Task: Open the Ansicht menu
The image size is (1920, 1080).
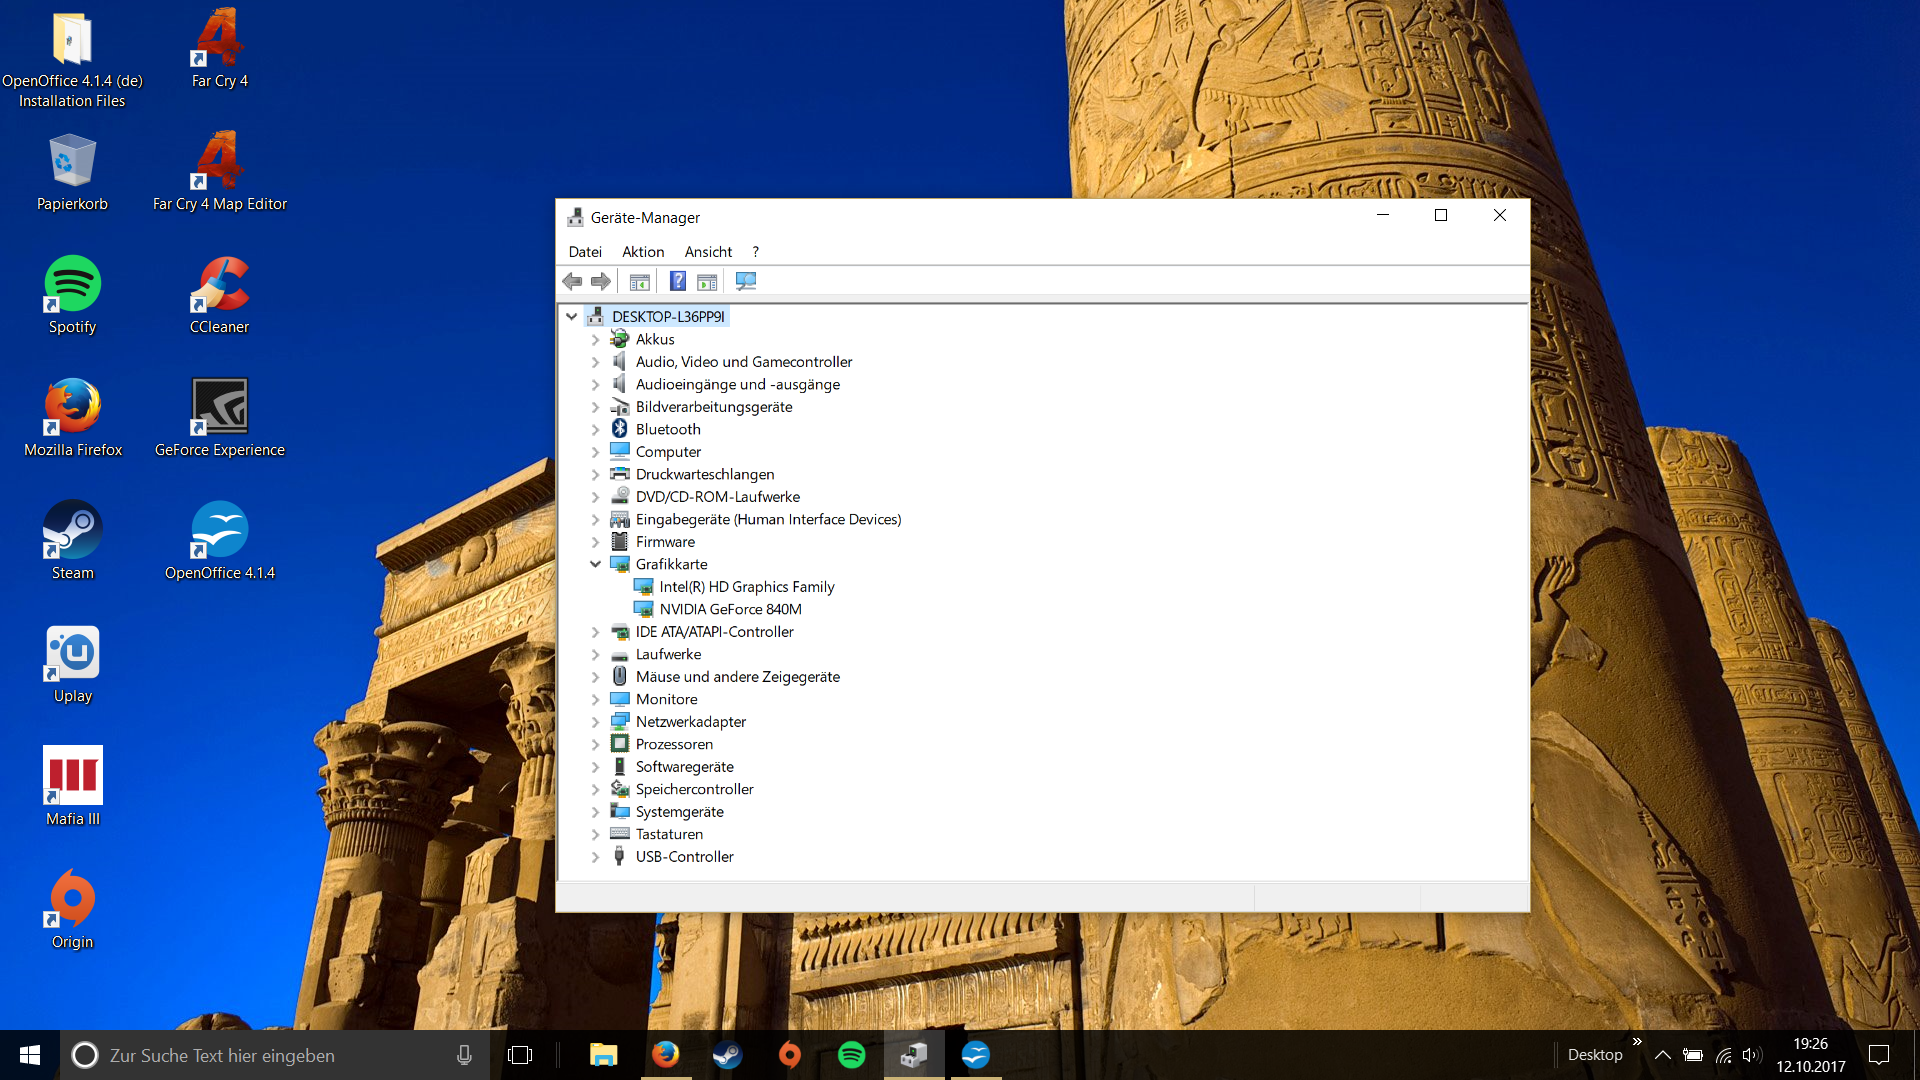Action: tap(708, 252)
